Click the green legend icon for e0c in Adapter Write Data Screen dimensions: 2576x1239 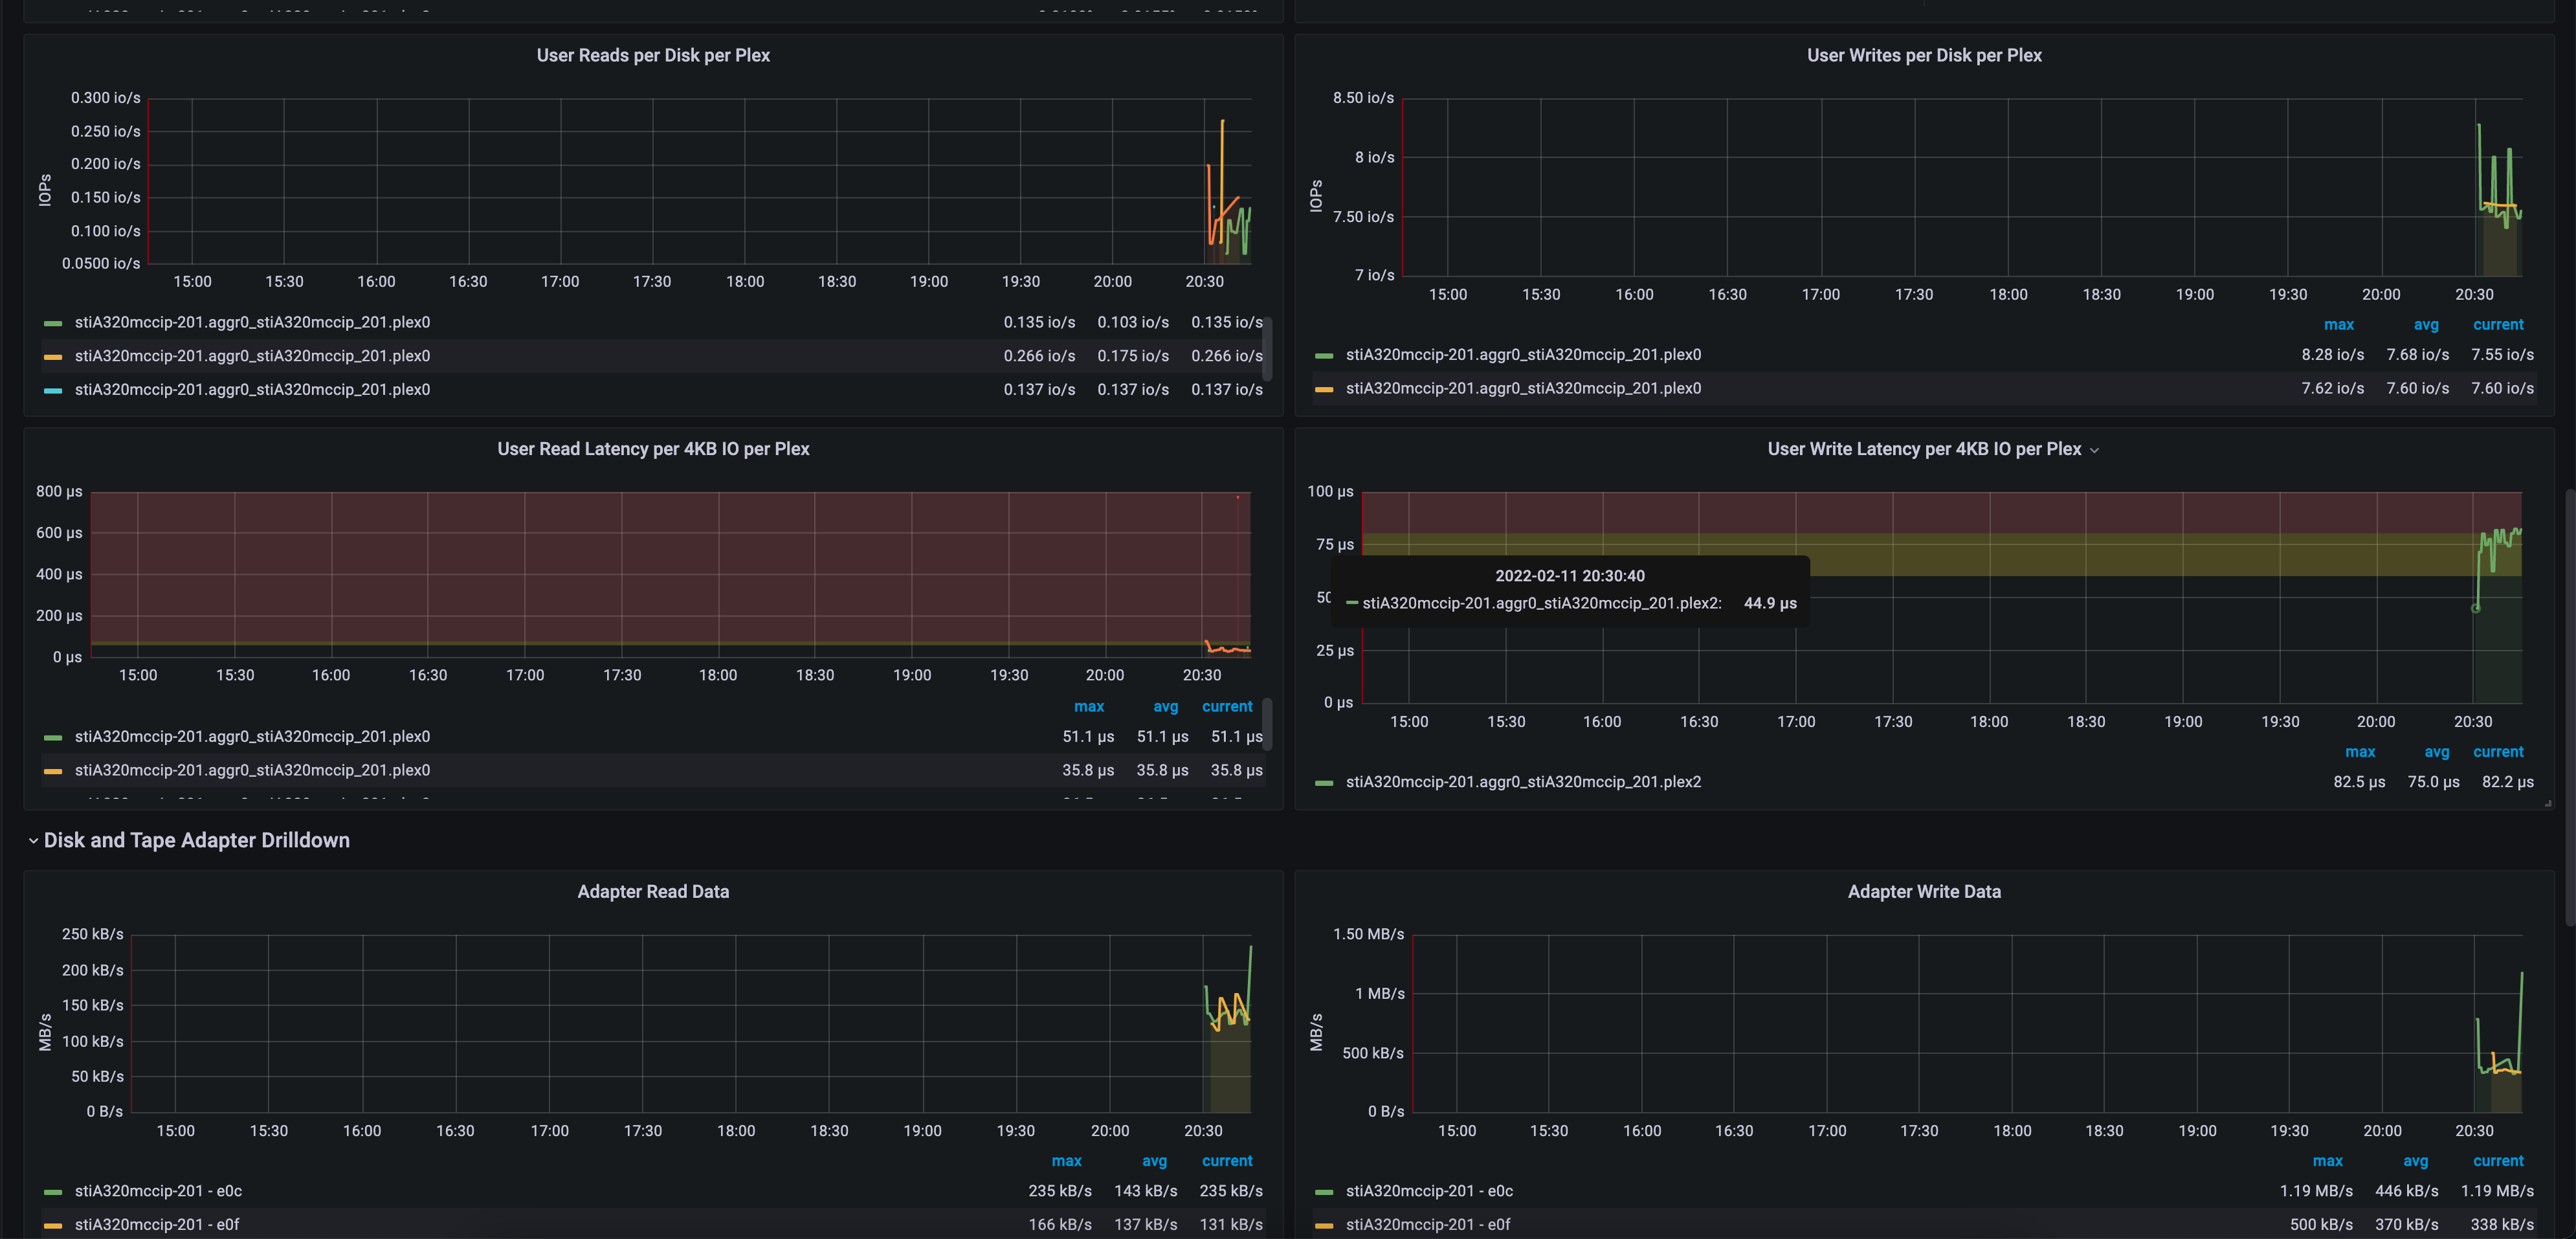(x=1324, y=1191)
